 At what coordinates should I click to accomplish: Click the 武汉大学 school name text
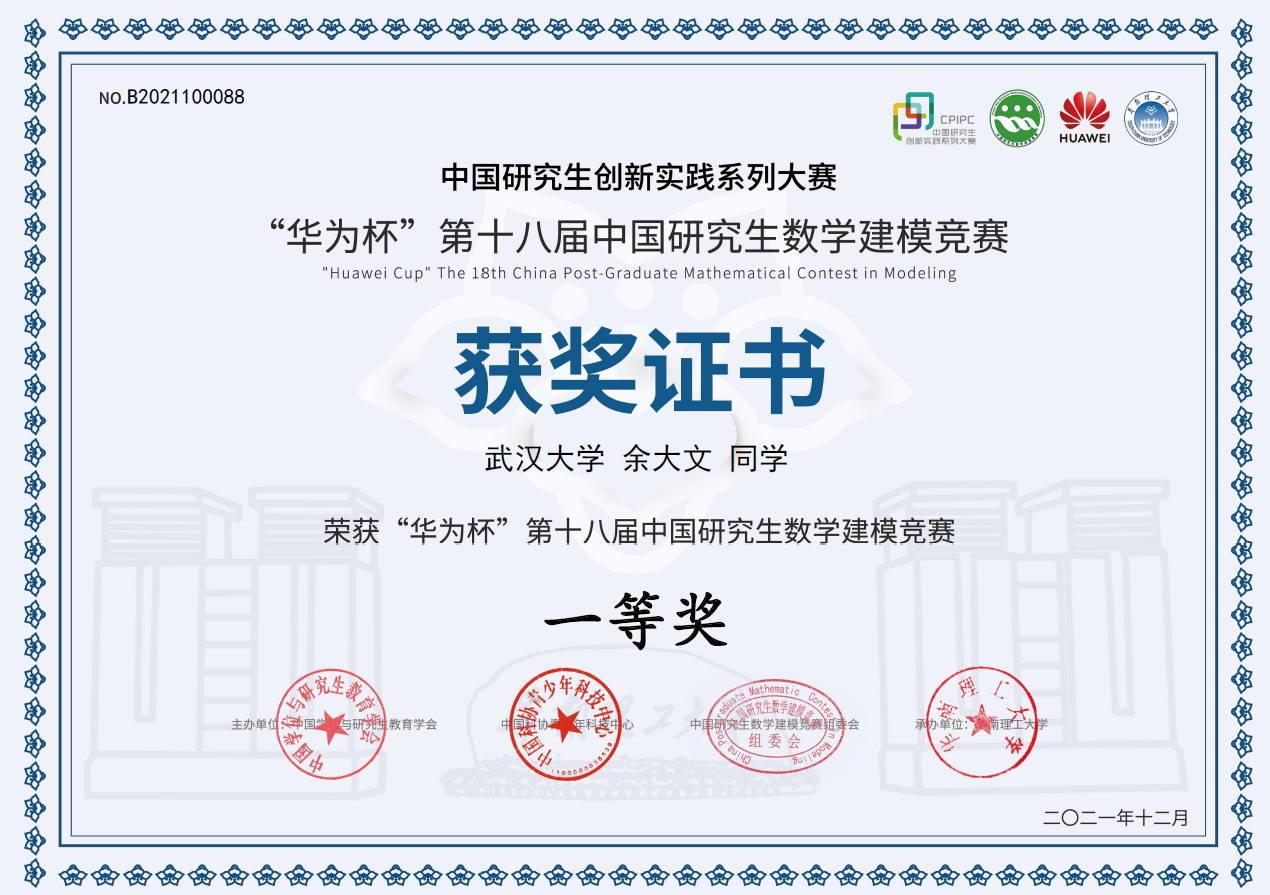(544, 459)
